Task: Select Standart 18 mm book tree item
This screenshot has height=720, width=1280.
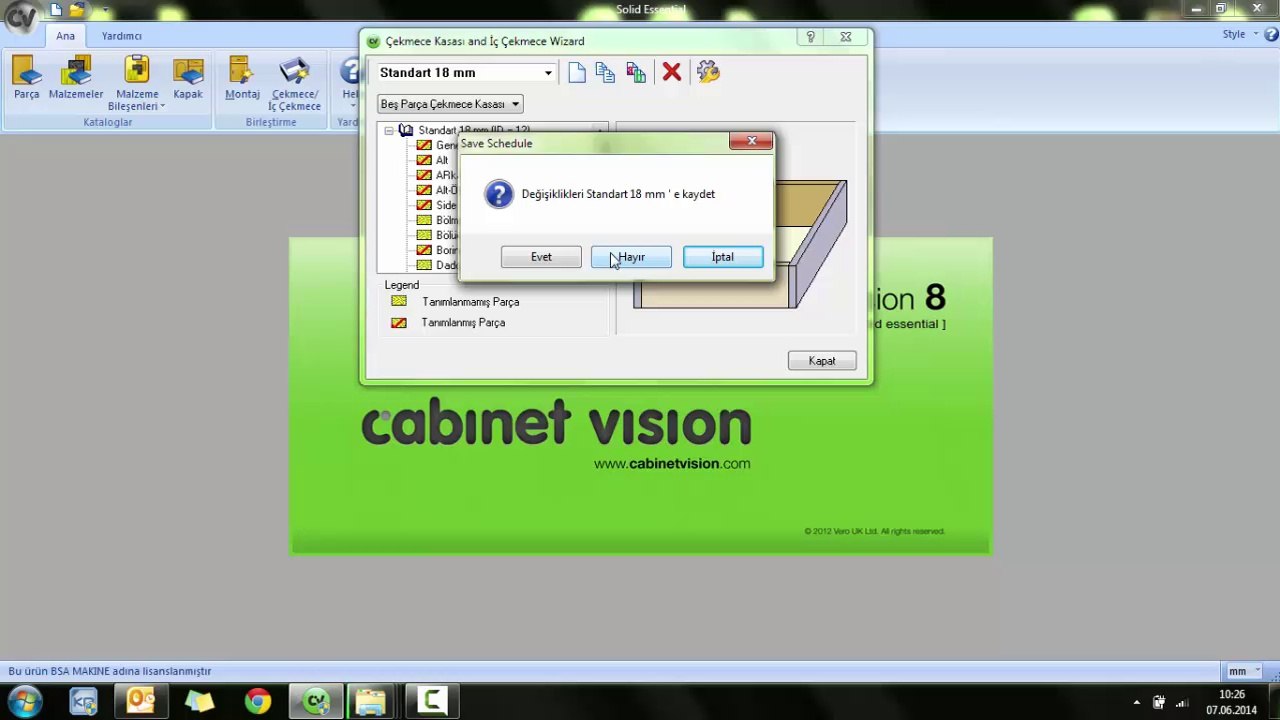Action: coord(474,130)
